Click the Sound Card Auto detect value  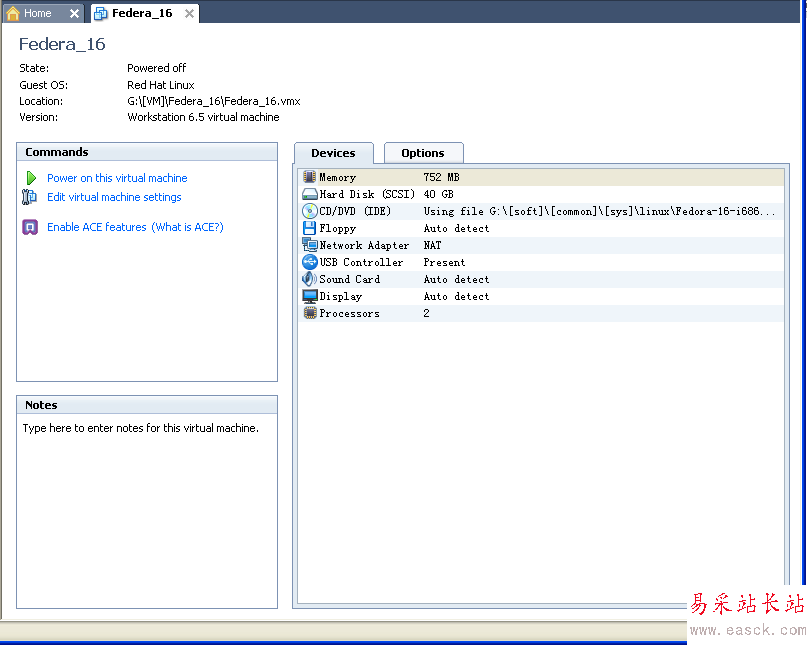coord(456,279)
